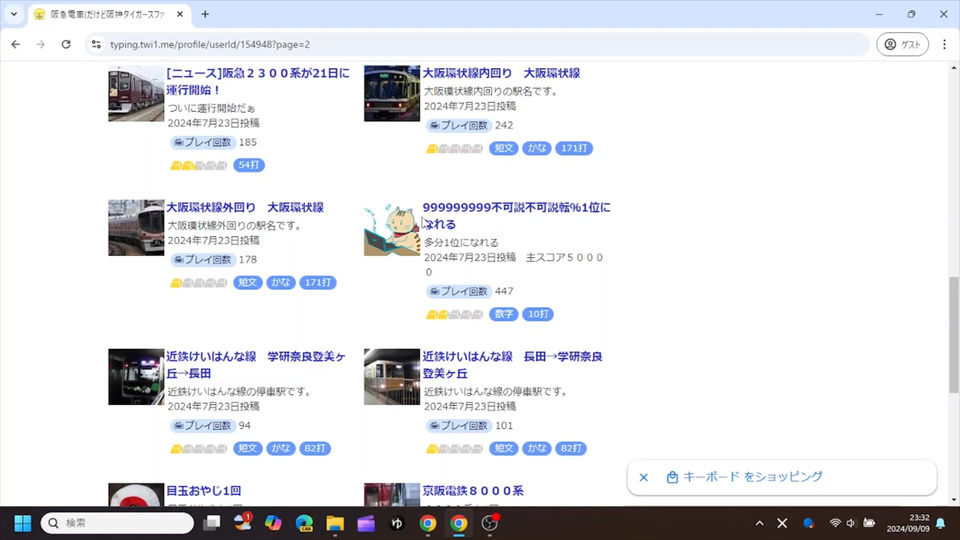Open the notification bell icon
Screen dimensions: 960x540
pos(940,523)
